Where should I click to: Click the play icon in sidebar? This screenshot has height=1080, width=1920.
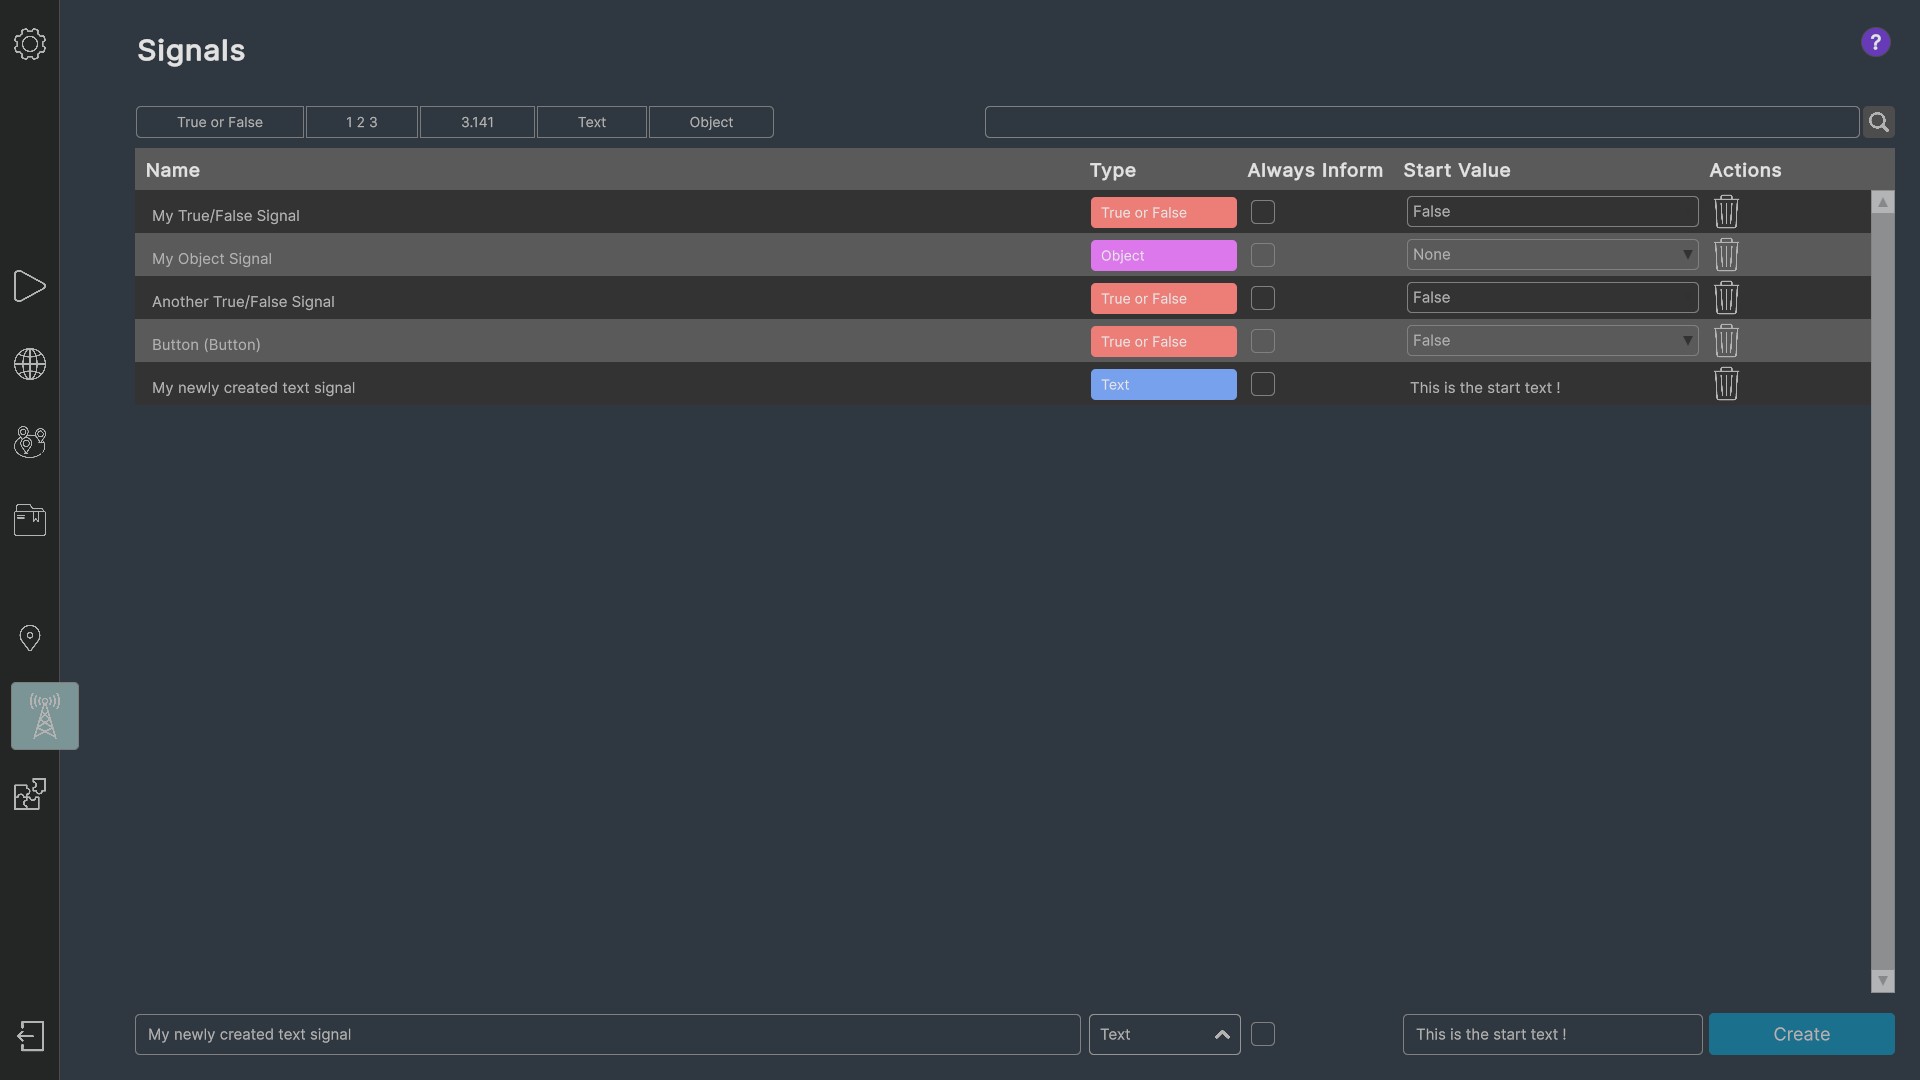pyautogui.click(x=30, y=286)
